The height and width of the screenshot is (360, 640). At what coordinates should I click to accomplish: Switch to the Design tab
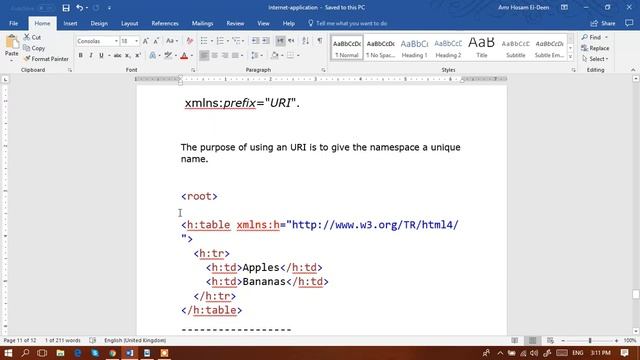[99, 23]
